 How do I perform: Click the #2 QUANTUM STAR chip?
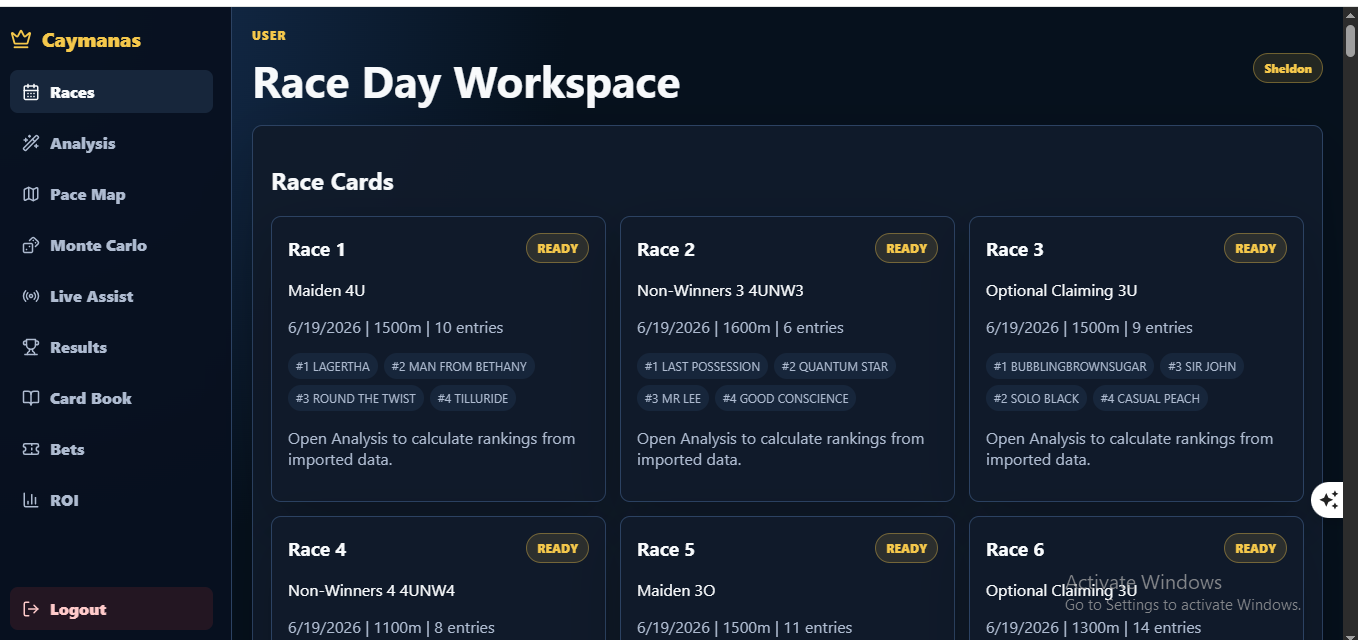pyautogui.click(x=835, y=366)
